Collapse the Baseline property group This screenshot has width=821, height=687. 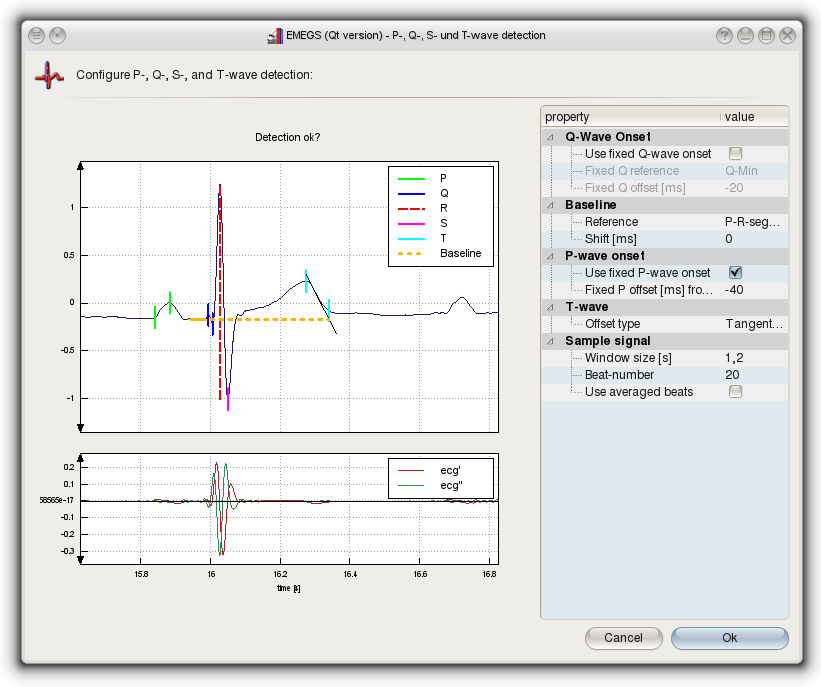click(549, 205)
